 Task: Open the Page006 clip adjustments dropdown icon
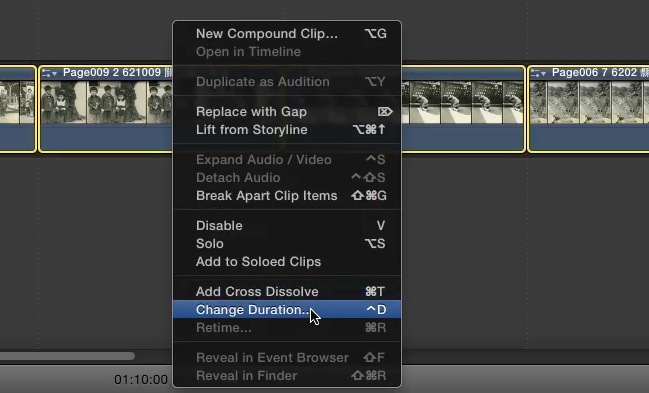pos(538,74)
